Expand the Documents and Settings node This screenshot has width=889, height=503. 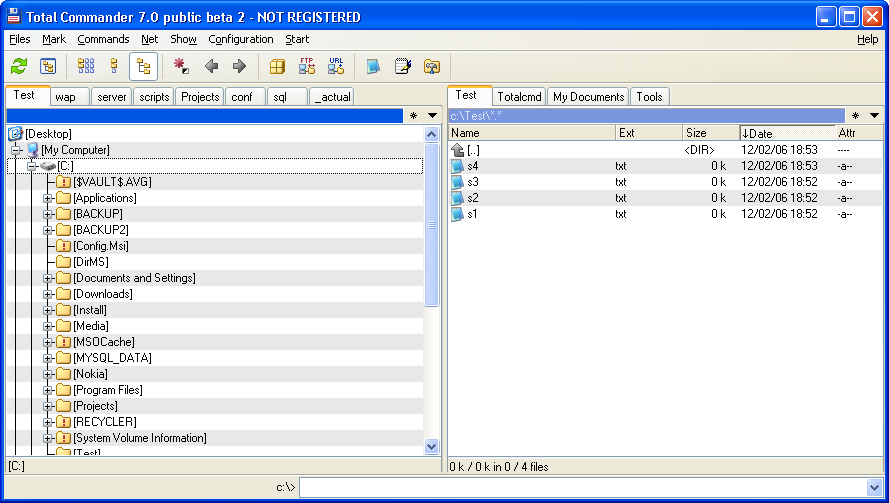(x=48, y=278)
